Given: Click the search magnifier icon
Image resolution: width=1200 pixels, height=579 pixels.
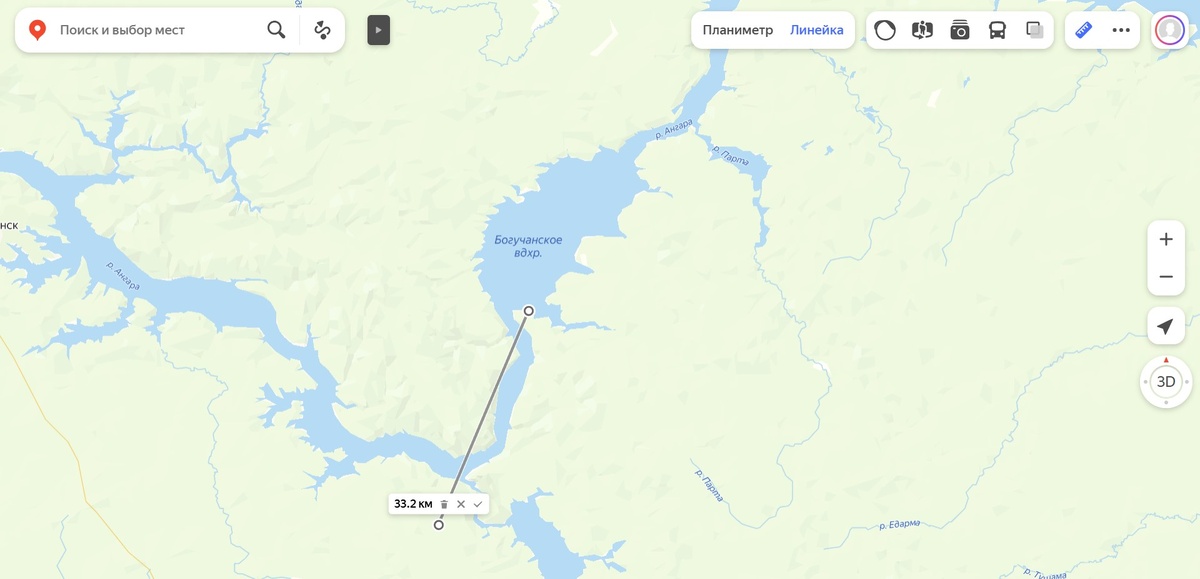Looking at the screenshot, I should tap(276, 30).
